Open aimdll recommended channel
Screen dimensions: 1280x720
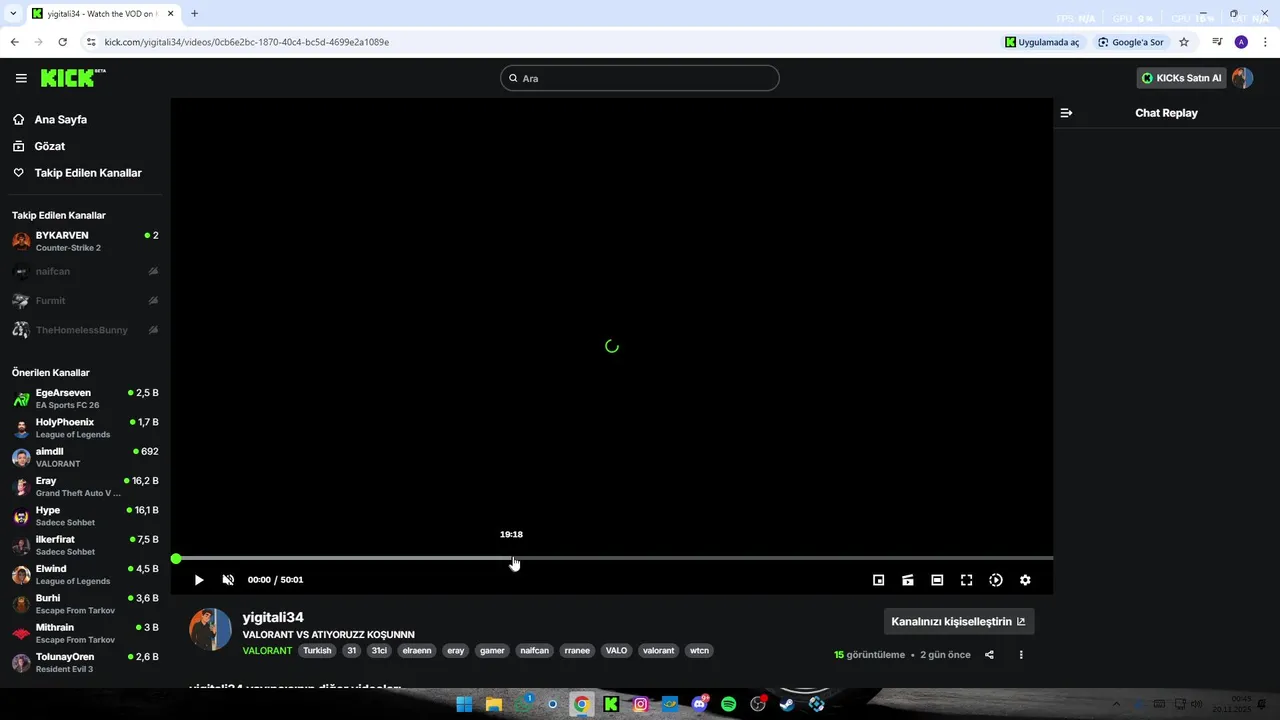[x=85, y=457]
